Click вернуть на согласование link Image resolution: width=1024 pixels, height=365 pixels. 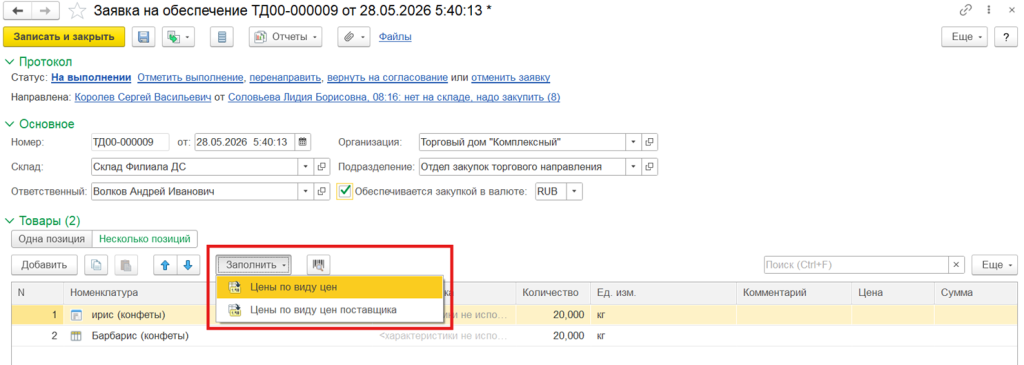pyautogui.click(x=387, y=78)
